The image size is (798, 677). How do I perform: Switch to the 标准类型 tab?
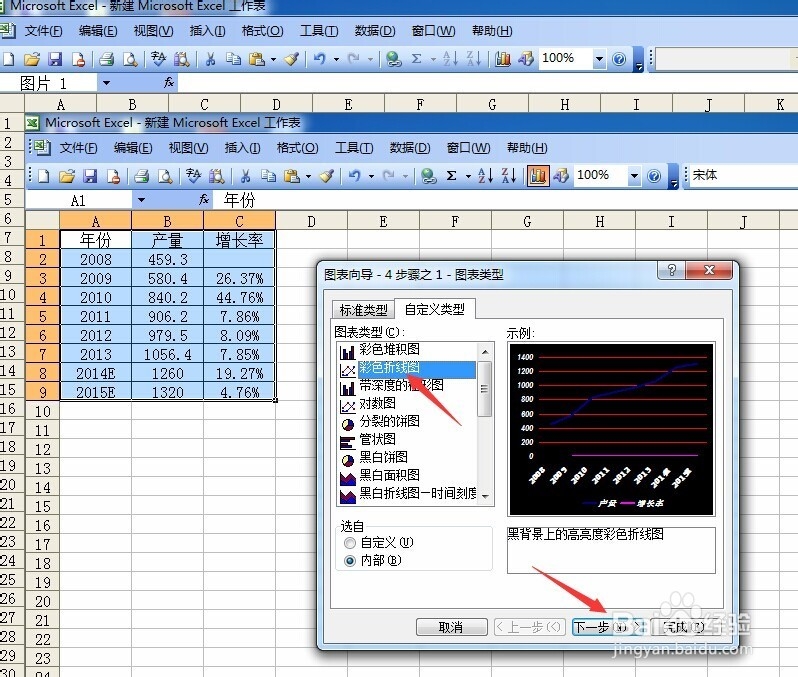click(x=363, y=309)
